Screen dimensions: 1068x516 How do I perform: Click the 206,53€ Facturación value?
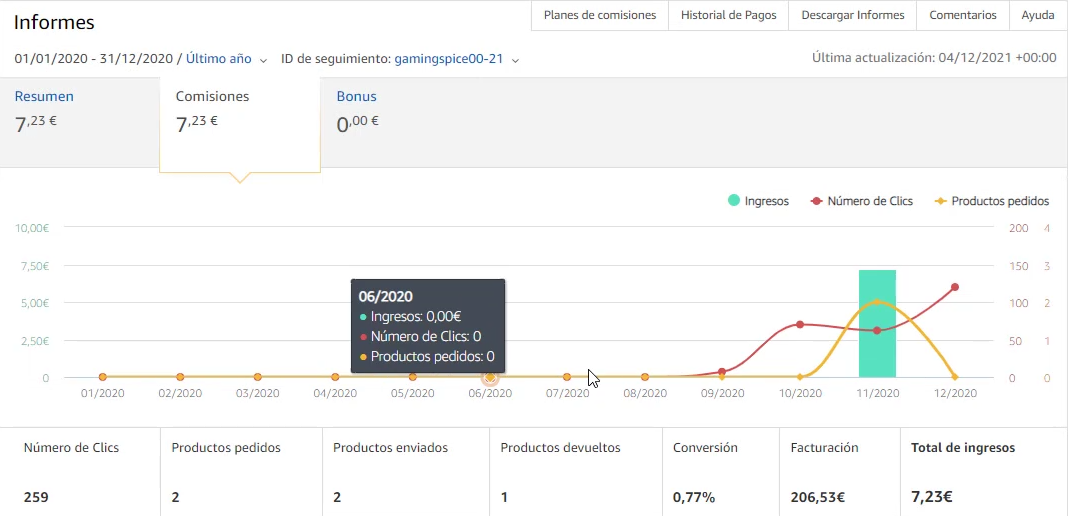click(x=818, y=498)
